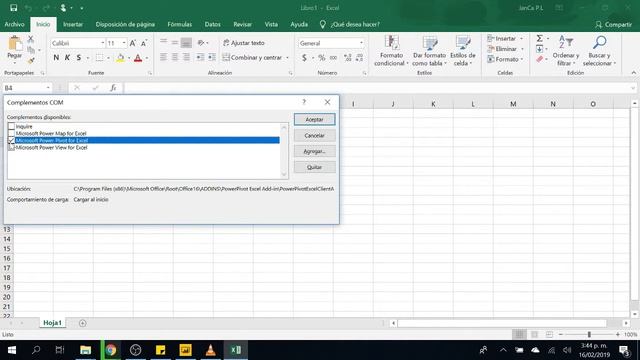Open Dar formato como tabla gallery

(x=429, y=51)
